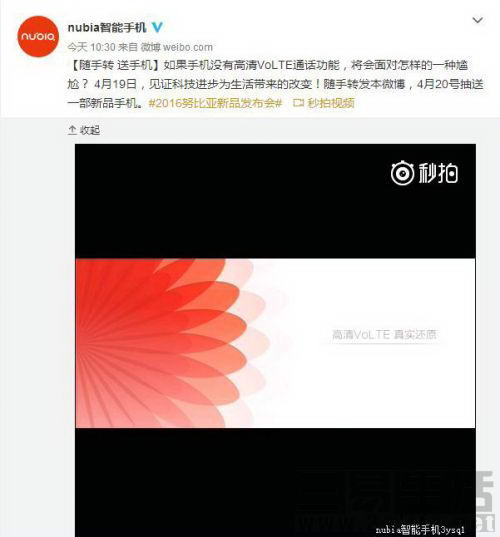Follow the 微博 weibo.com source link
500x537 pixels.
click(177, 47)
